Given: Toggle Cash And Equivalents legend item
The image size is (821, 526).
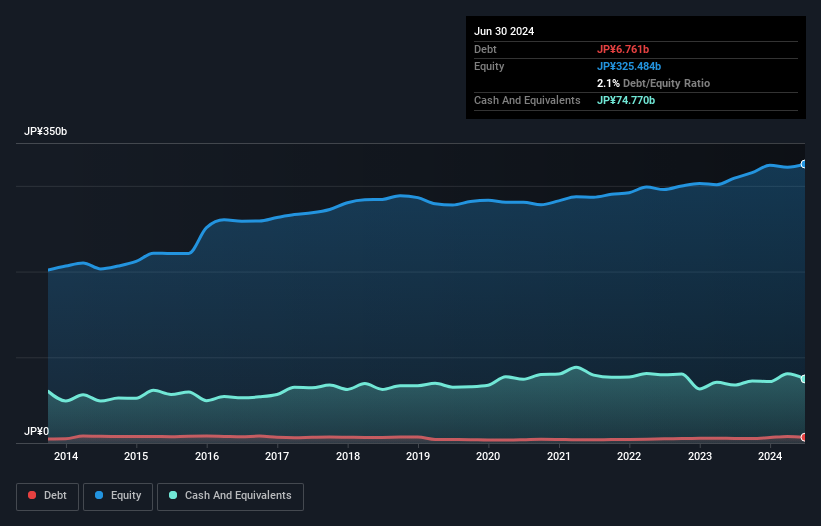Looking at the screenshot, I should pyautogui.click(x=230, y=495).
